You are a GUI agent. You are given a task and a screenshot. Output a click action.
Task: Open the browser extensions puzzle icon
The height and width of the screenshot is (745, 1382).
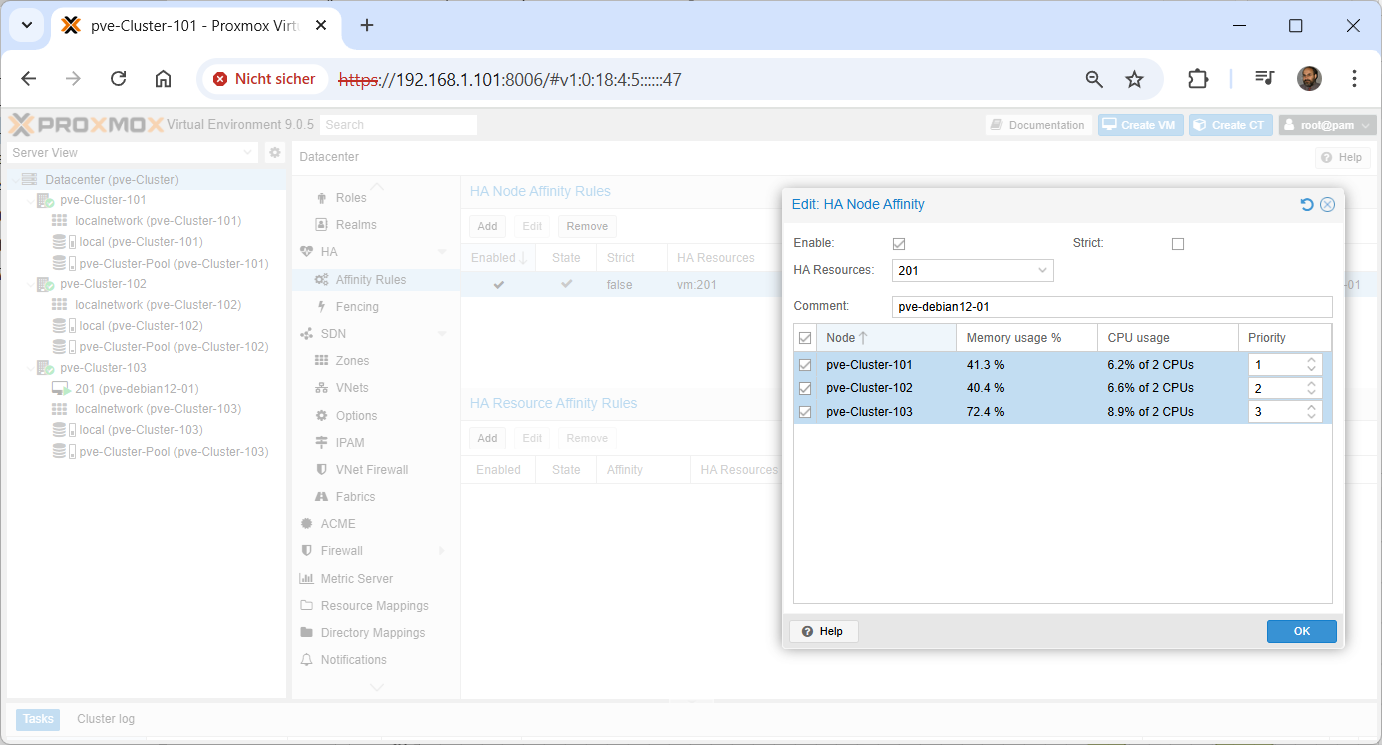coord(1197,79)
